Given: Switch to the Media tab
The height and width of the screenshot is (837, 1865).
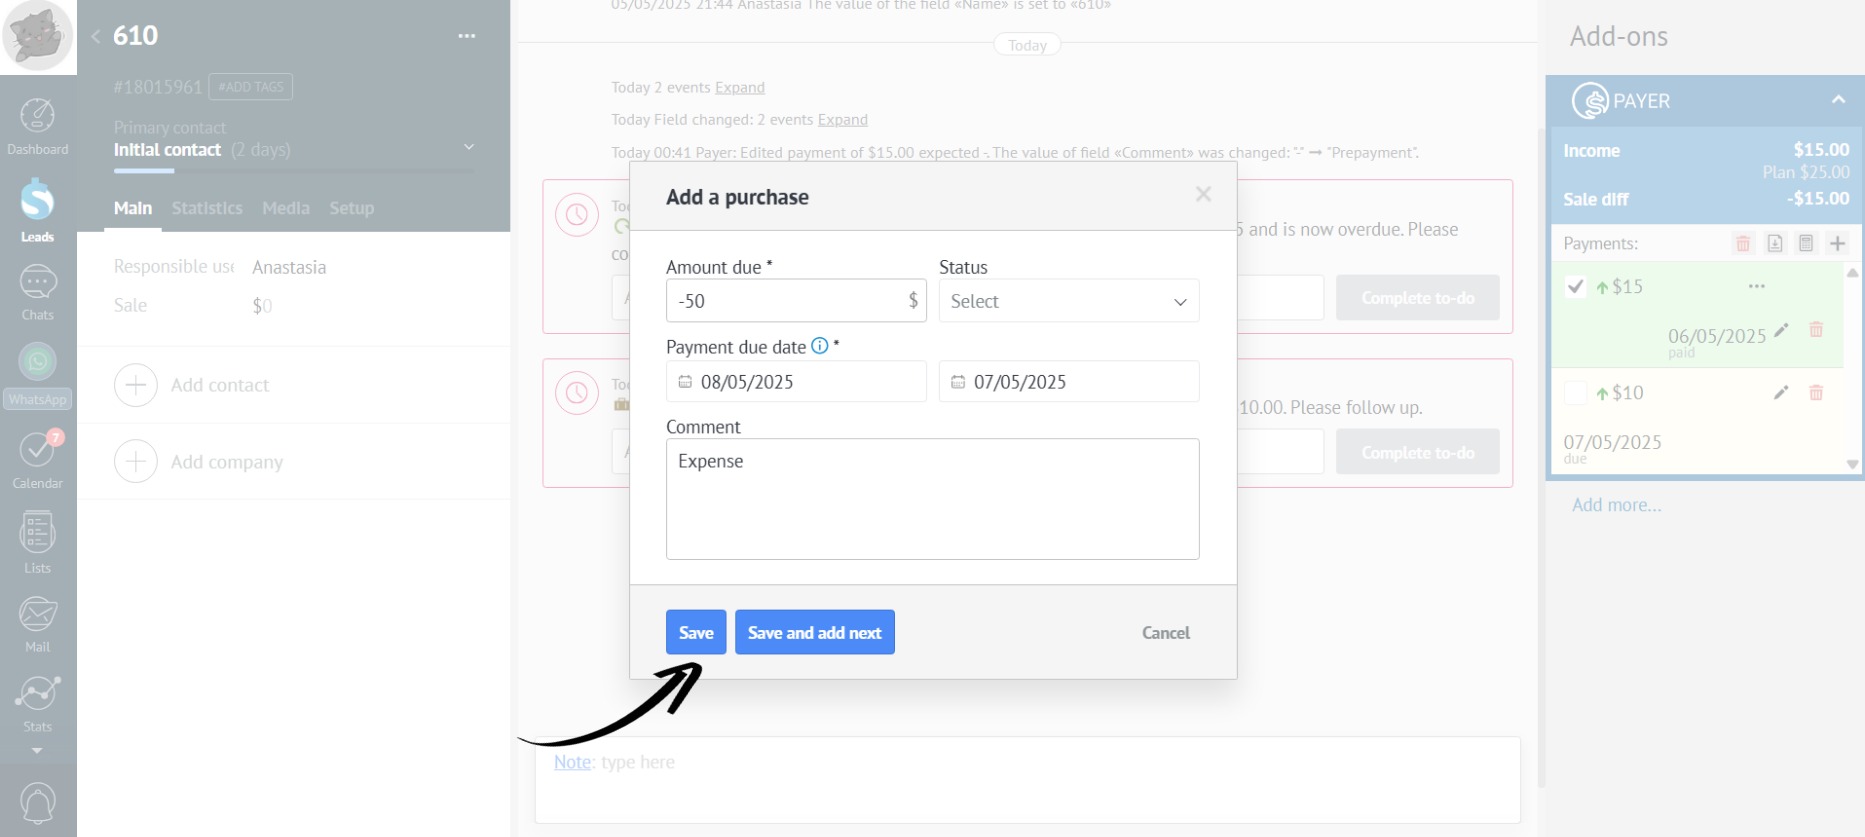Looking at the screenshot, I should (x=285, y=208).
